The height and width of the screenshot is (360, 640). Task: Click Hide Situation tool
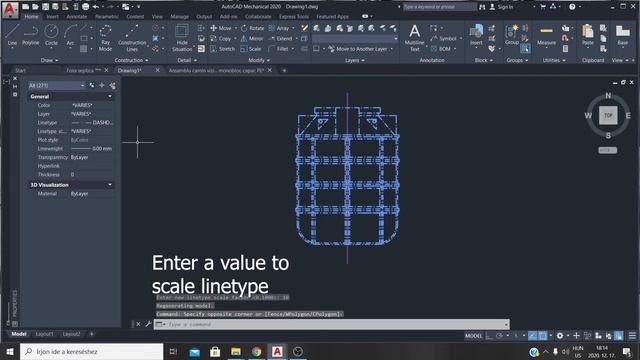click(x=182, y=38)
